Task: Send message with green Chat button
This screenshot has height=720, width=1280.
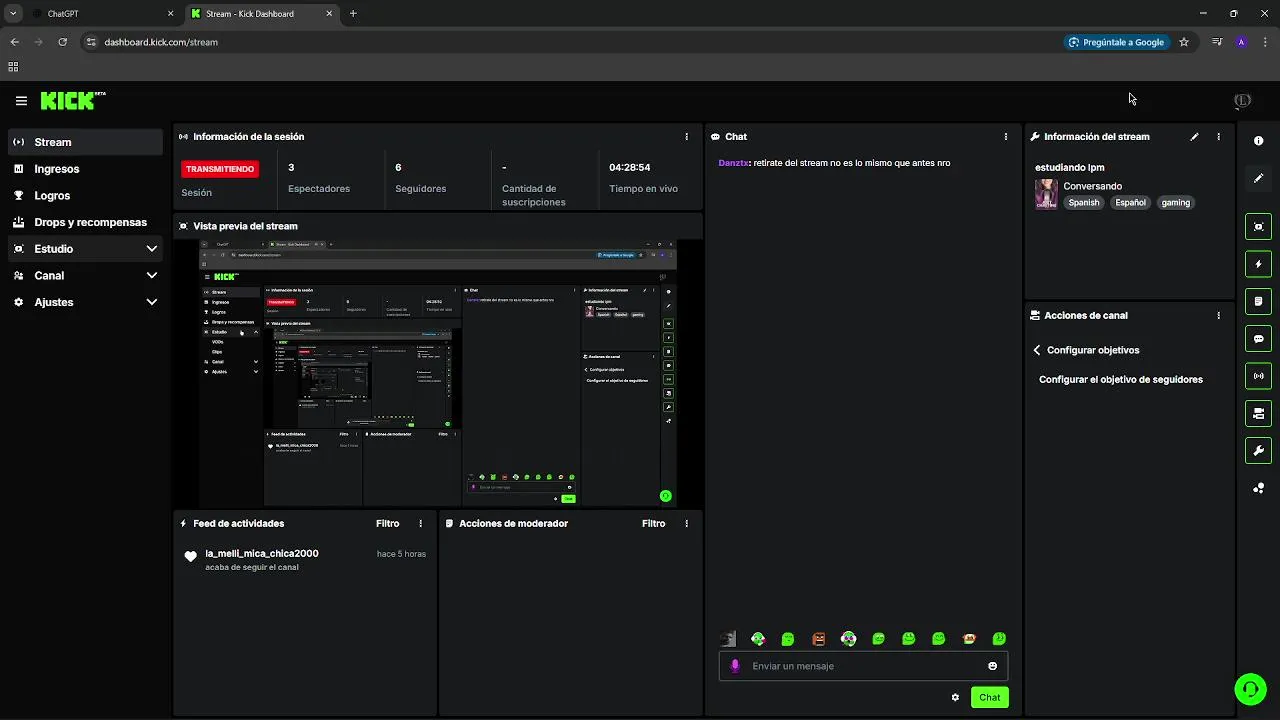Action: (989, 698)
